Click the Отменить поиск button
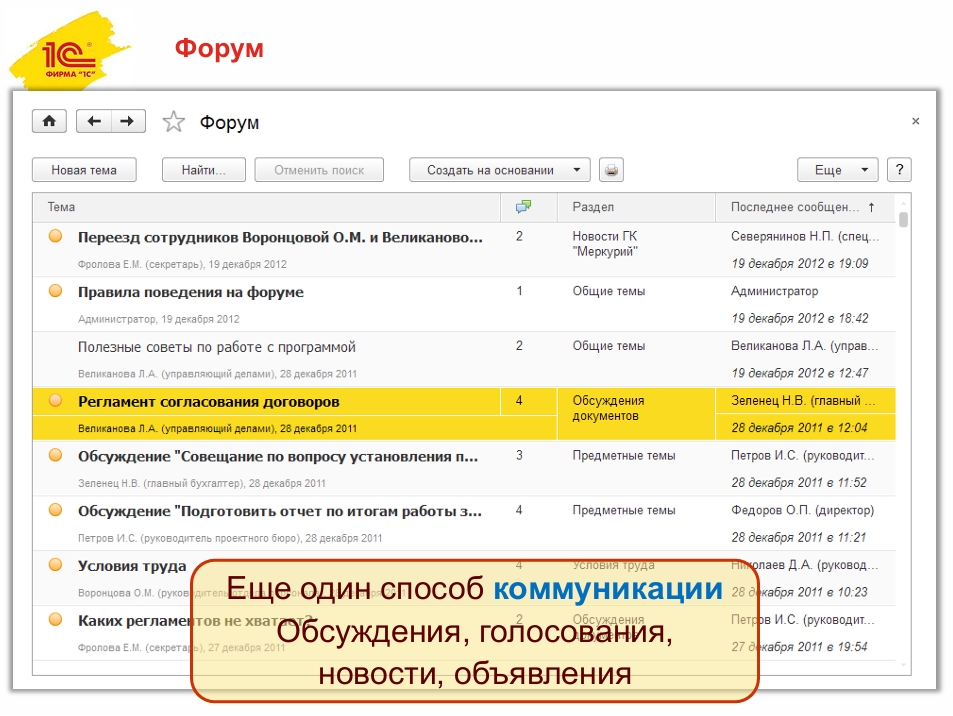 click(319, 170)
